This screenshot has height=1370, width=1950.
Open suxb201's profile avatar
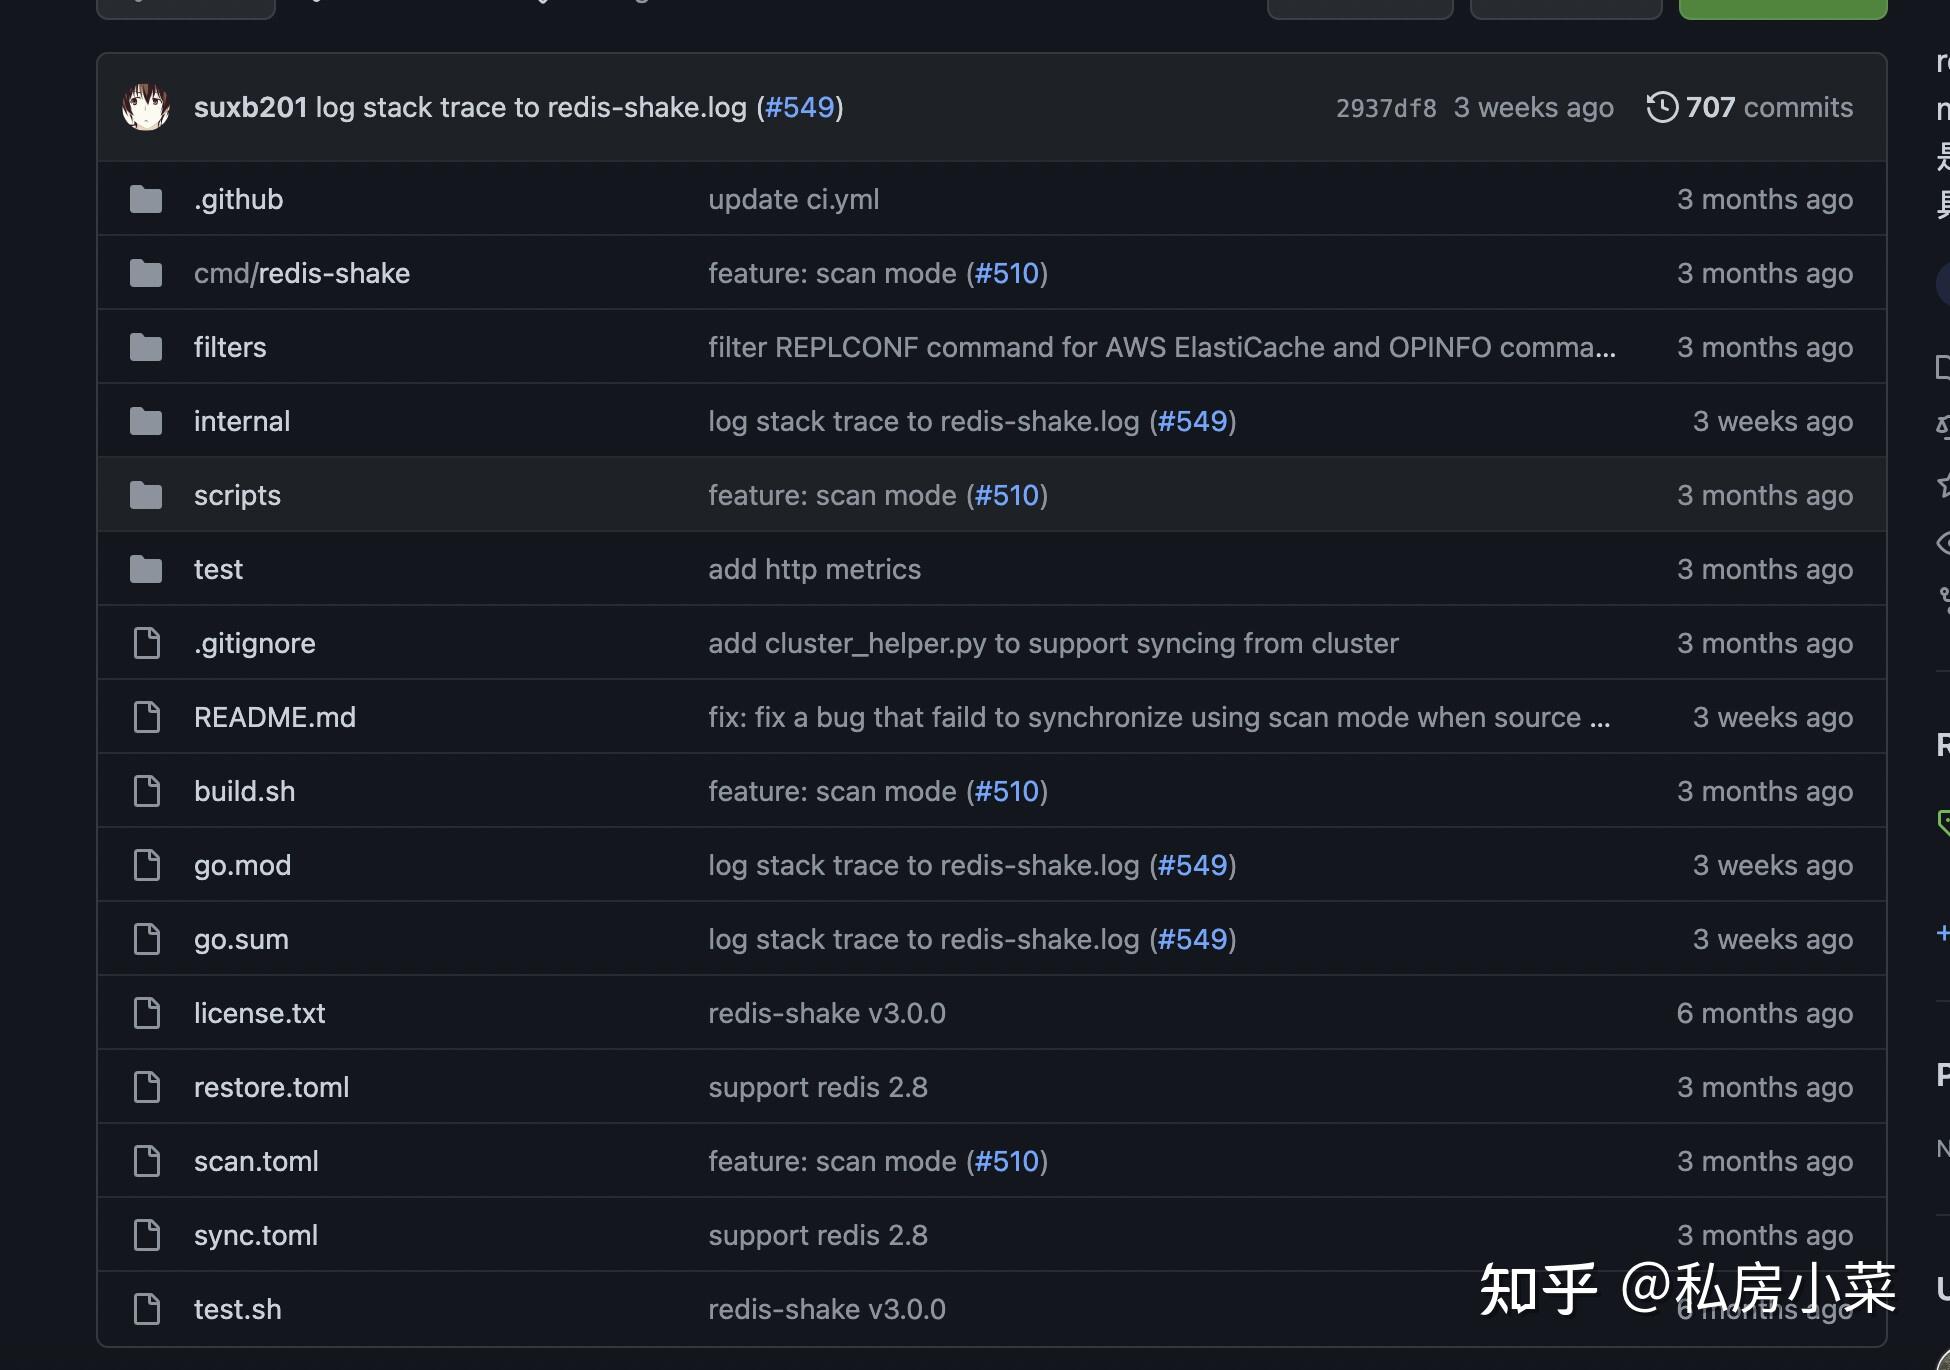click(x=146, y=106)
